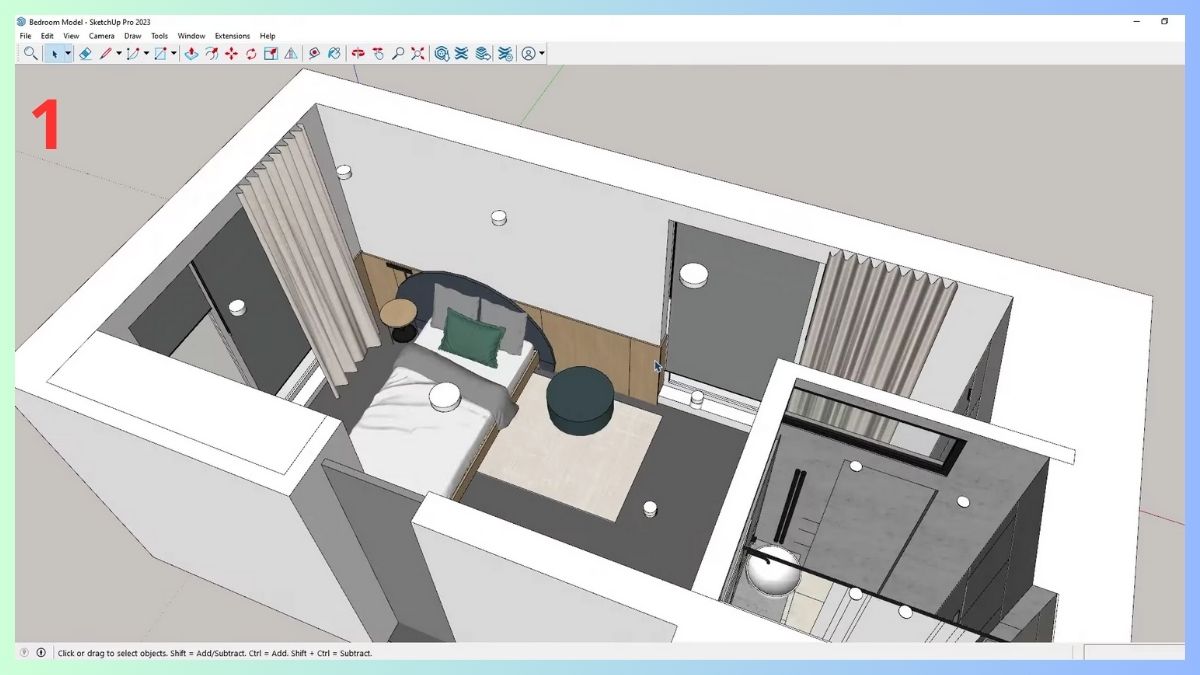Open the 3D Warehouse icon

(441, 53)
